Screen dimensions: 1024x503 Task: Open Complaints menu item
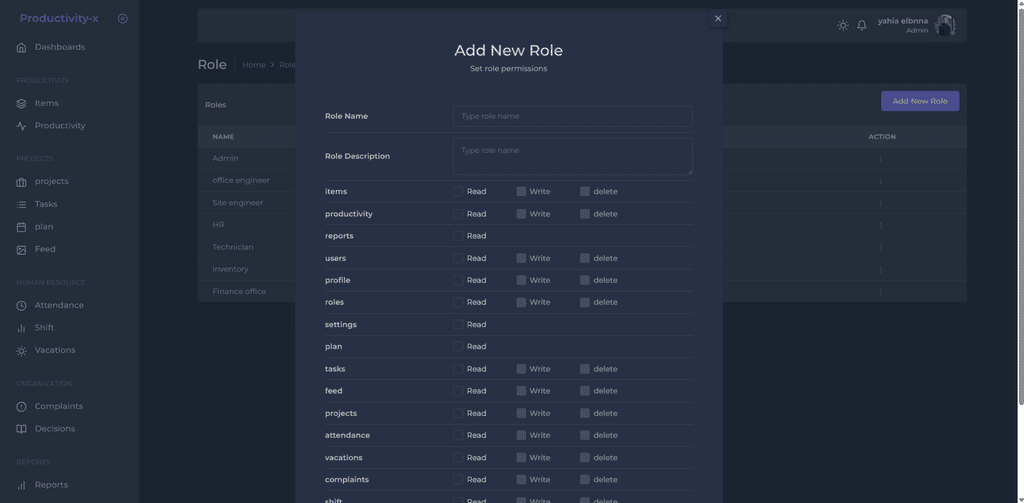59,406
